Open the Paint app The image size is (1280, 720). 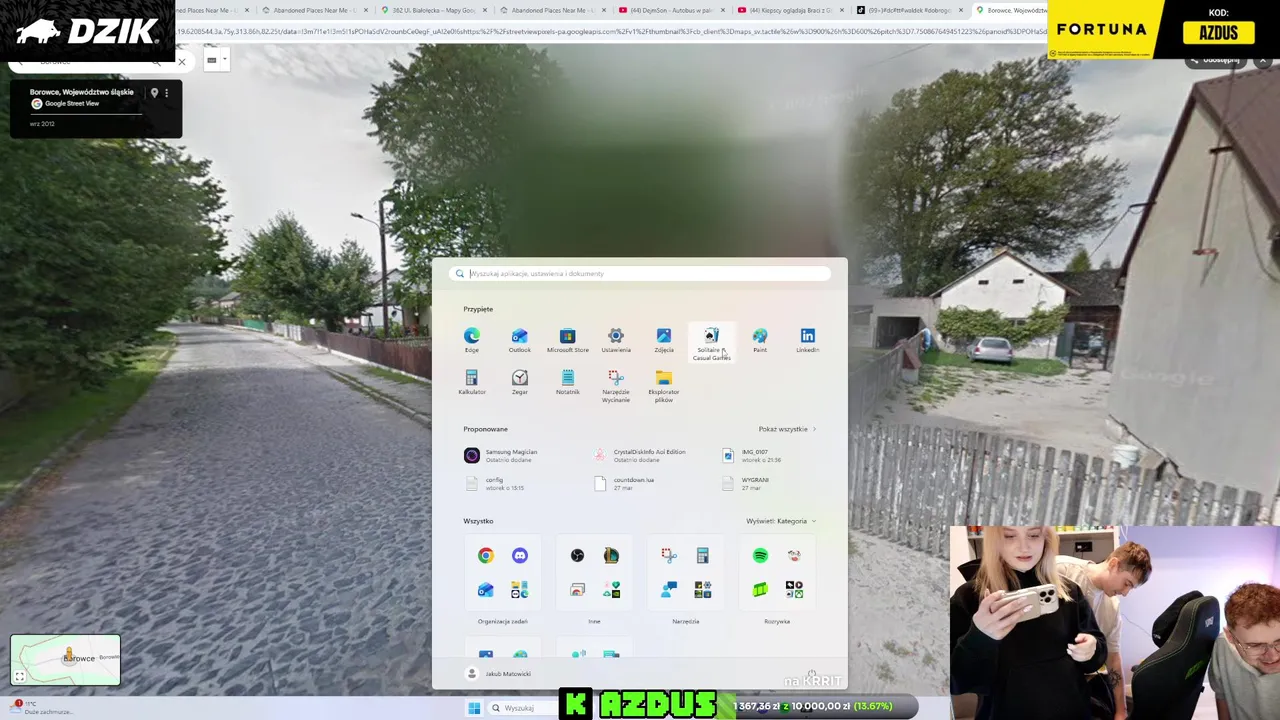[760, 340]
